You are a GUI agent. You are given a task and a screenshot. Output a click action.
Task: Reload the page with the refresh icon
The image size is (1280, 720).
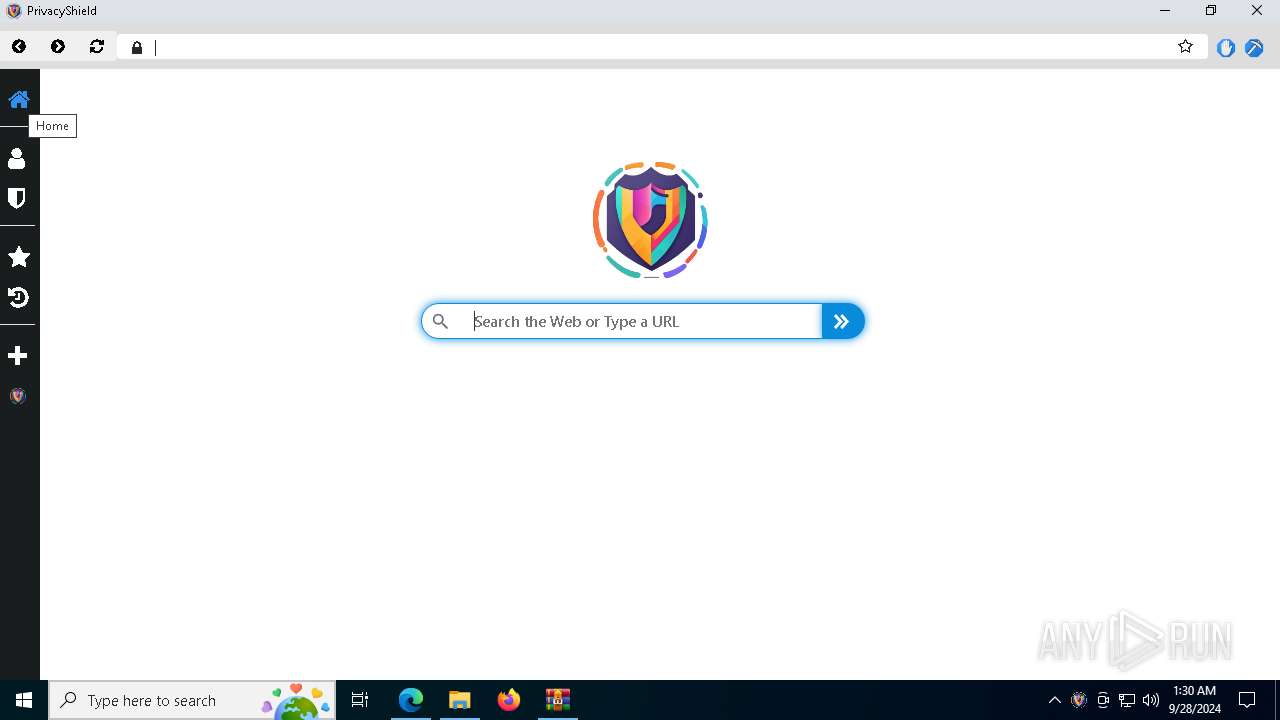[x=97, y=47]
